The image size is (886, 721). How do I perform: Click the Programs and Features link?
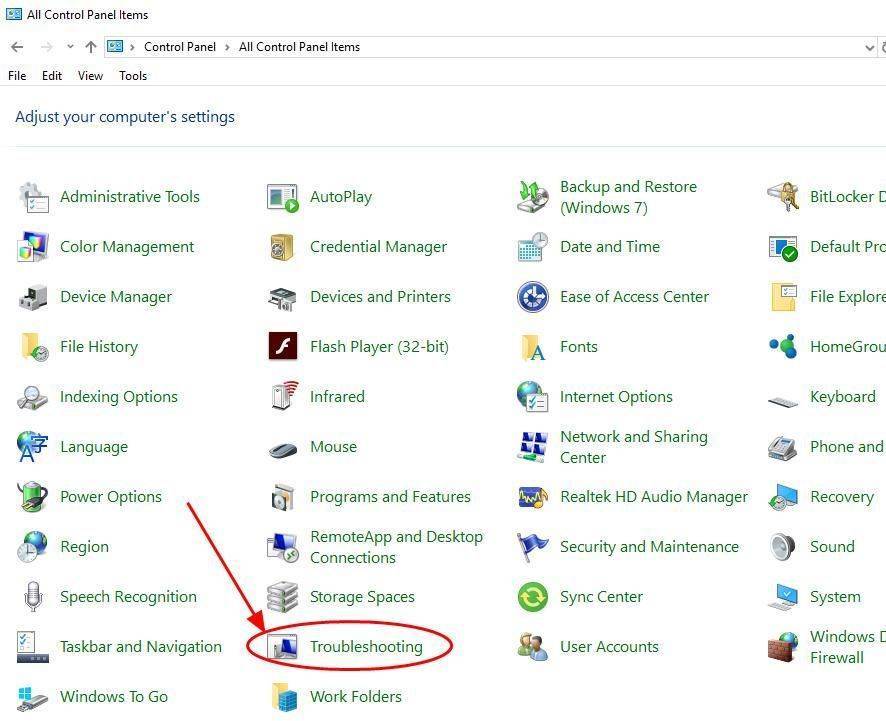click(390, 497)
